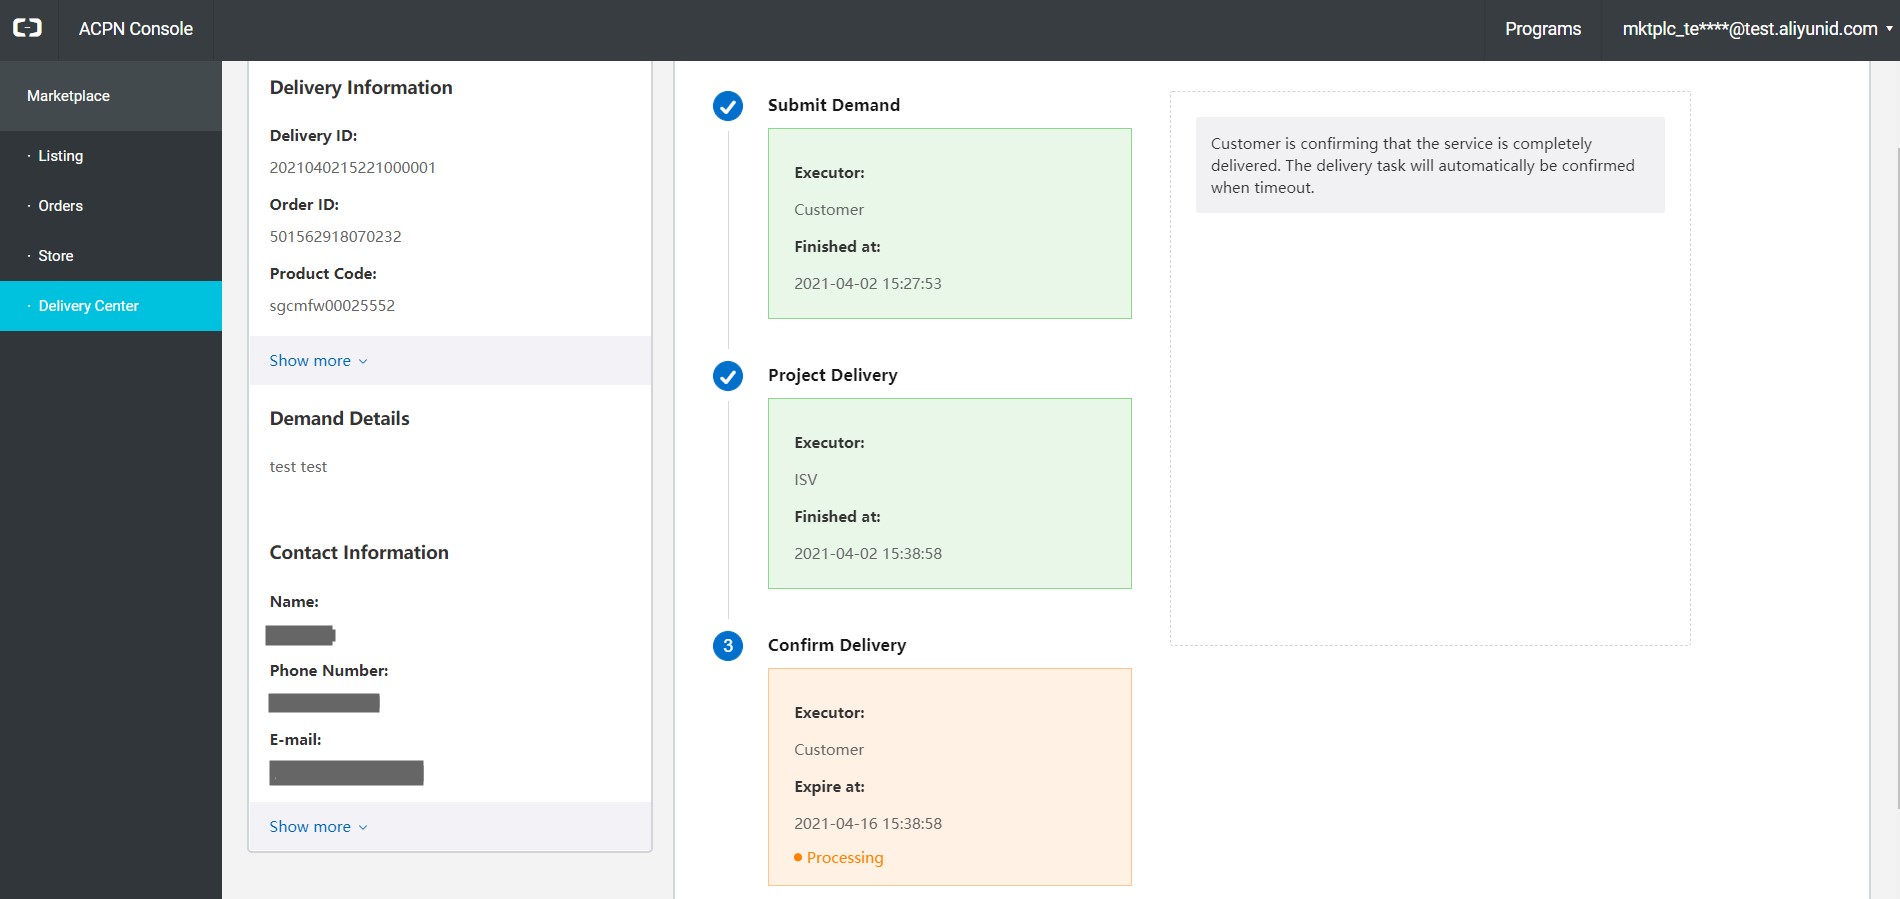Click the Confirm Delivery orange status card
This screenshot has height=899, width=1900.
[949, 776]
